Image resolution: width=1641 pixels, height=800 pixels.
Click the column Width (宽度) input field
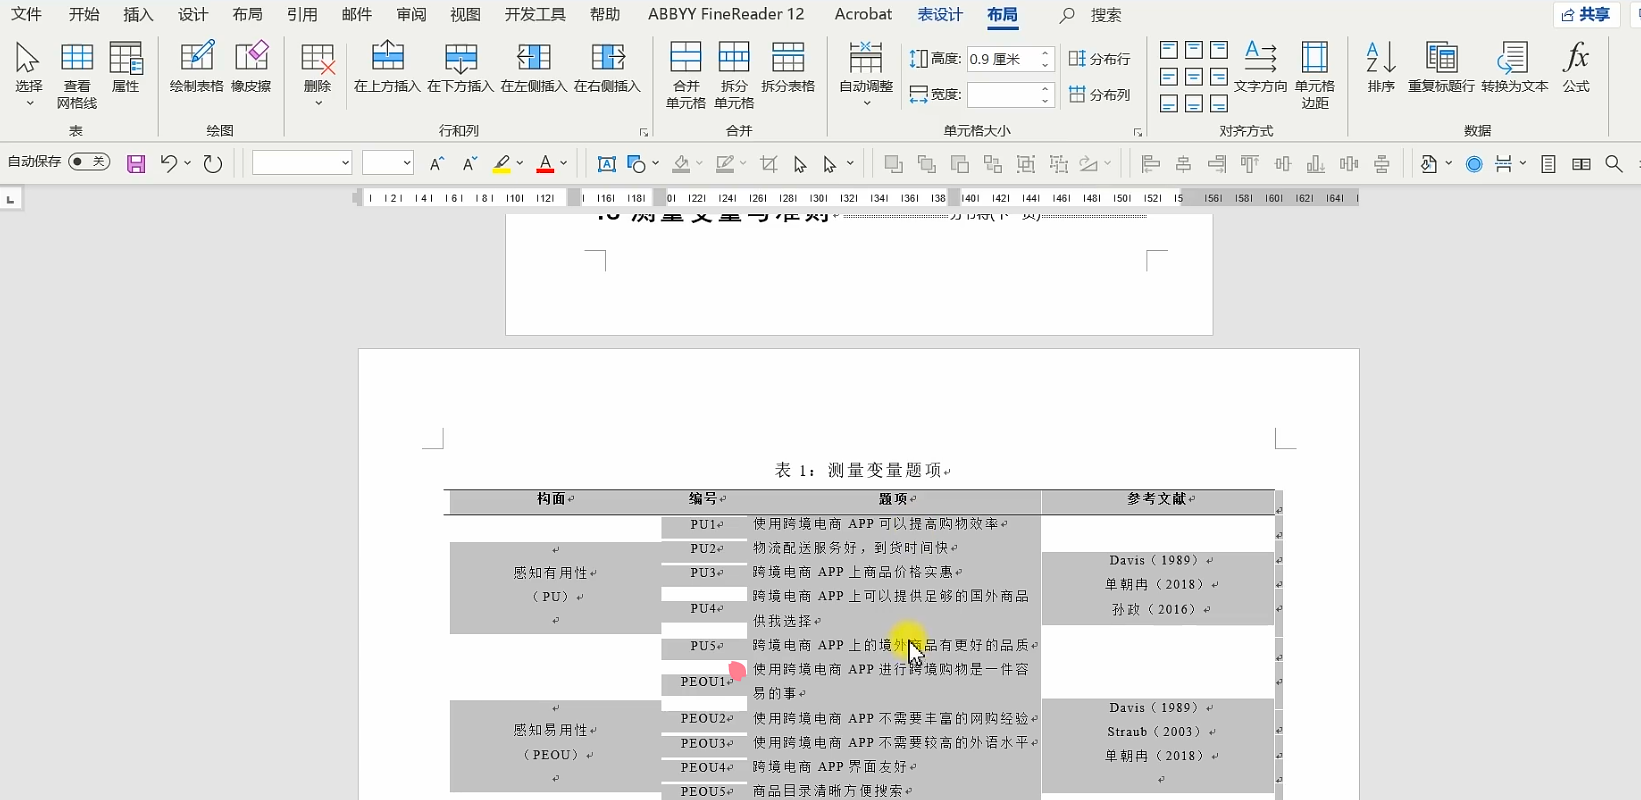point(1002,95)
